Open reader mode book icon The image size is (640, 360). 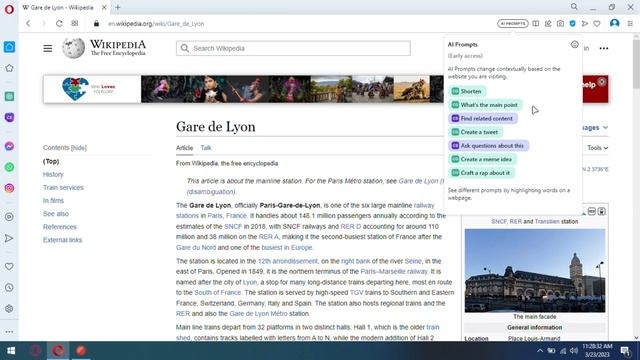tap(536, 24)
